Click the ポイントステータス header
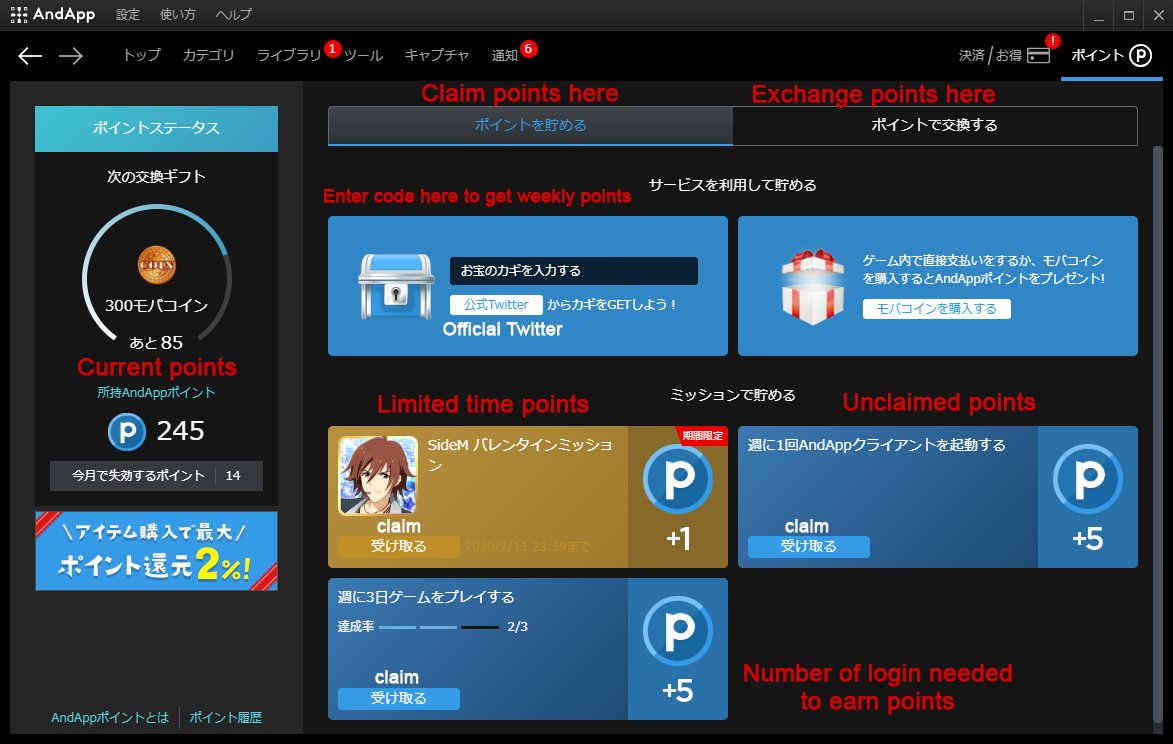 tap(156, 129)
